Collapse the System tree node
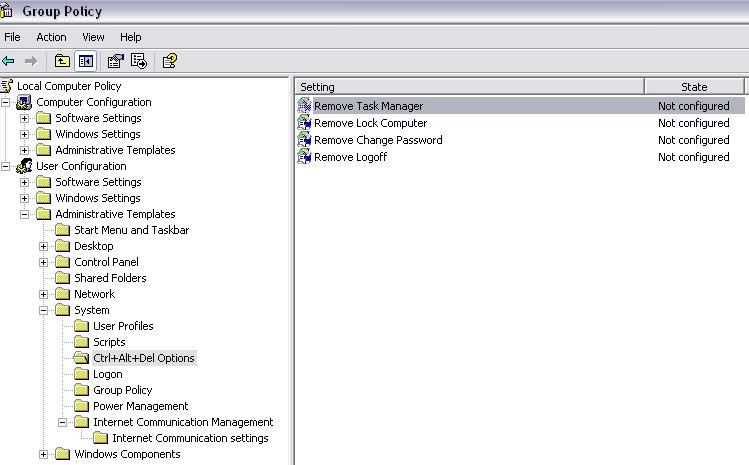 click(43, 310)
